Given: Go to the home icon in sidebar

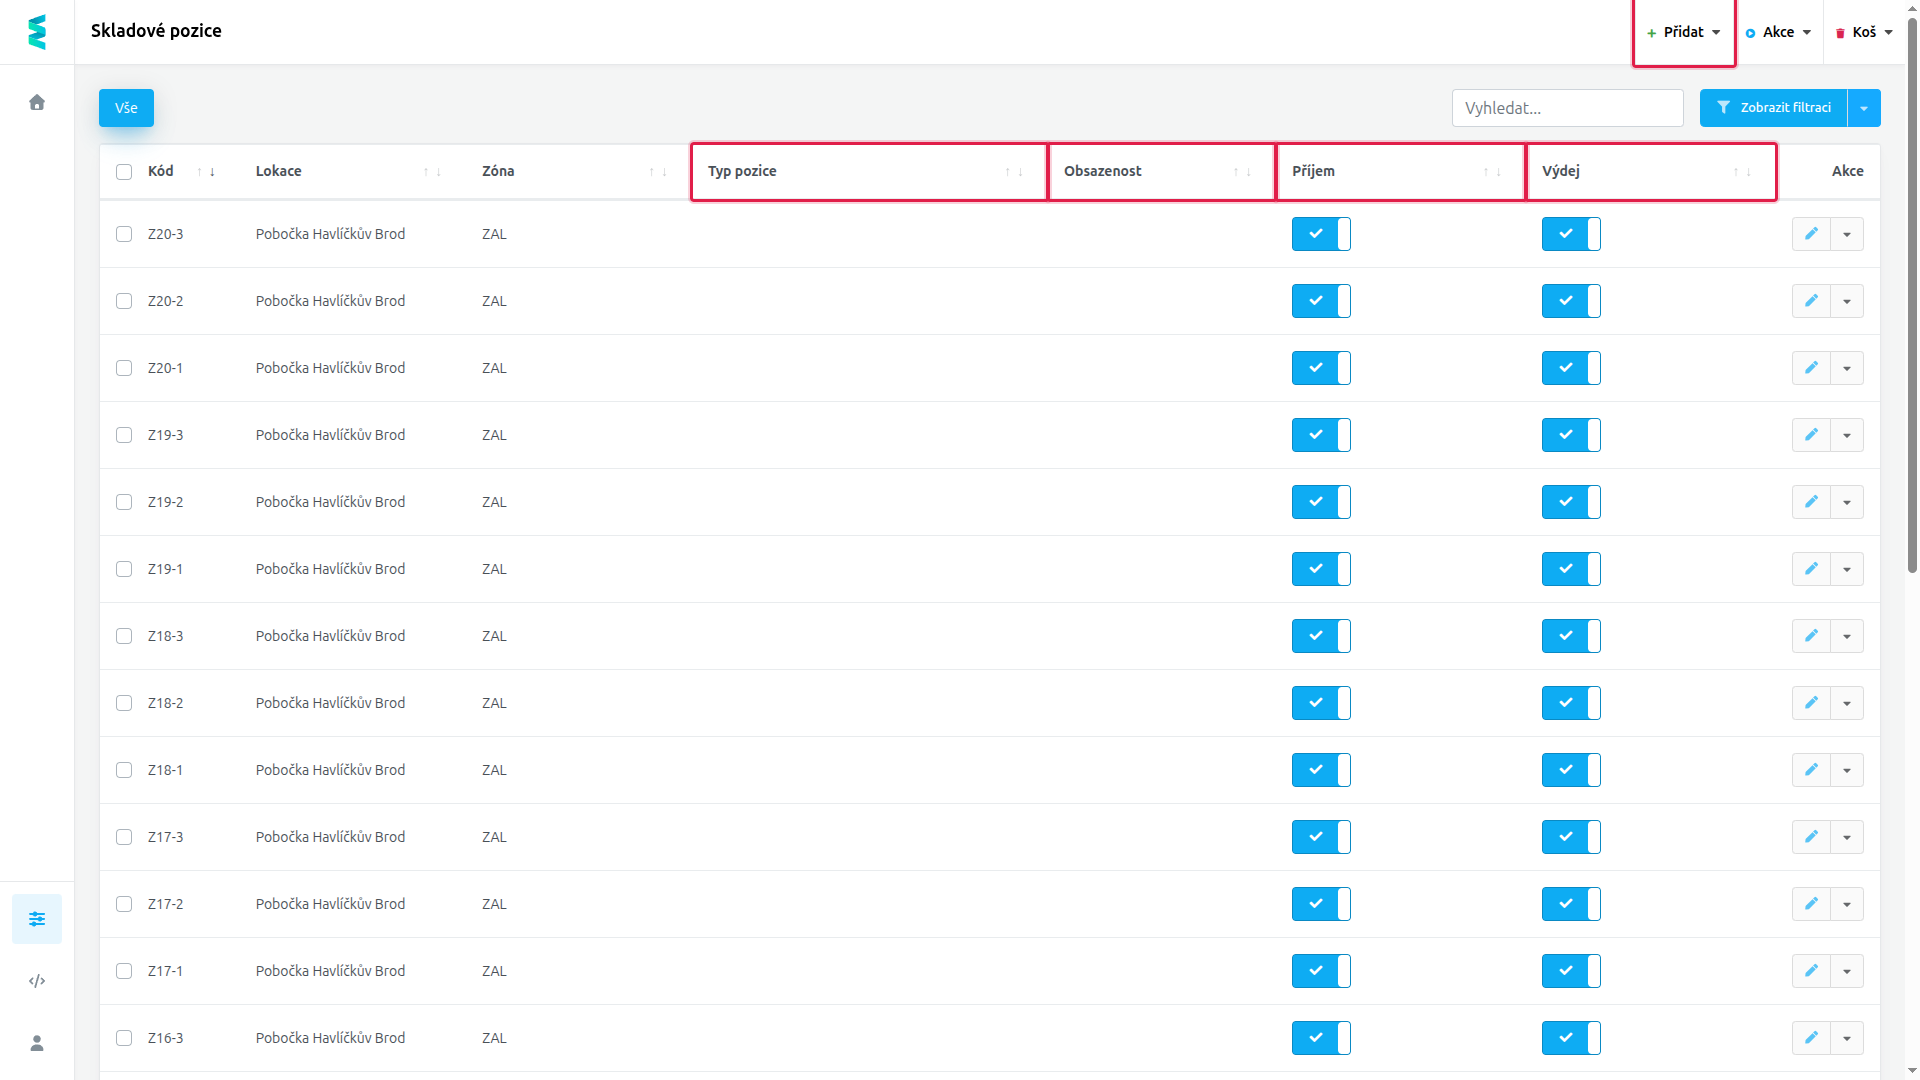Looking at the screenshot, I should [x=37, y=102].
